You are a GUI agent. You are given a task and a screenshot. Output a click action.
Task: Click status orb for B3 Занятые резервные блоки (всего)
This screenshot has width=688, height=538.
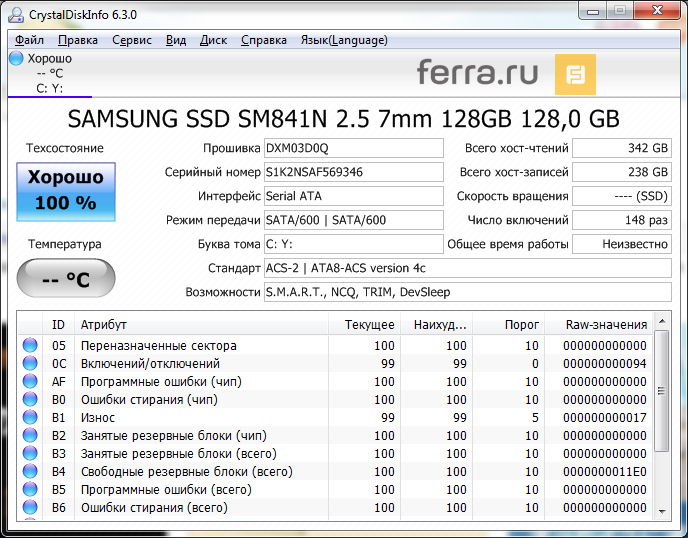pos(30,453)
